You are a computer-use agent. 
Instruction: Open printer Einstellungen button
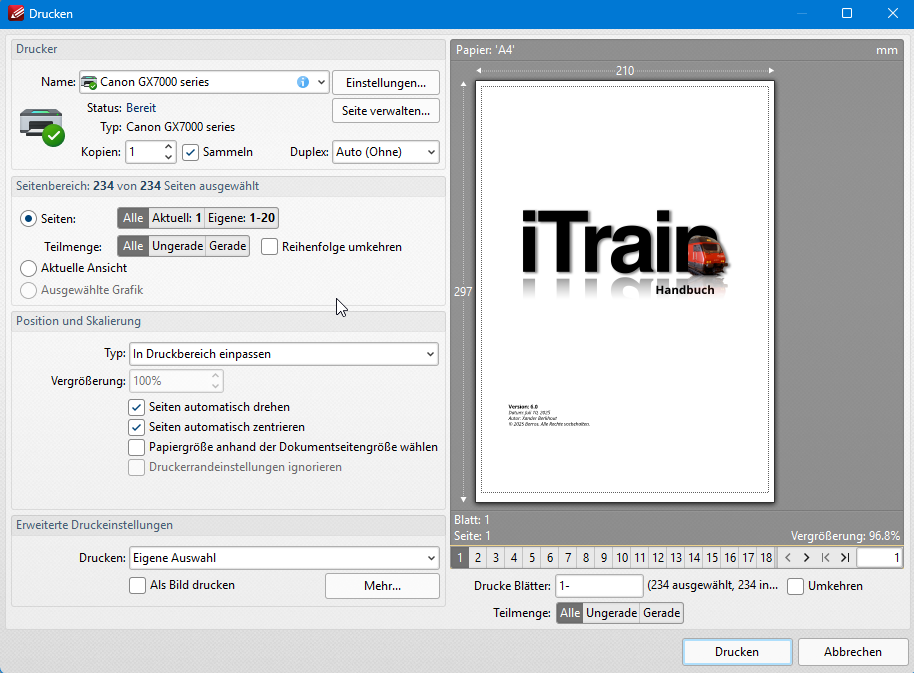pyautogui.click(x=386, y=83)
